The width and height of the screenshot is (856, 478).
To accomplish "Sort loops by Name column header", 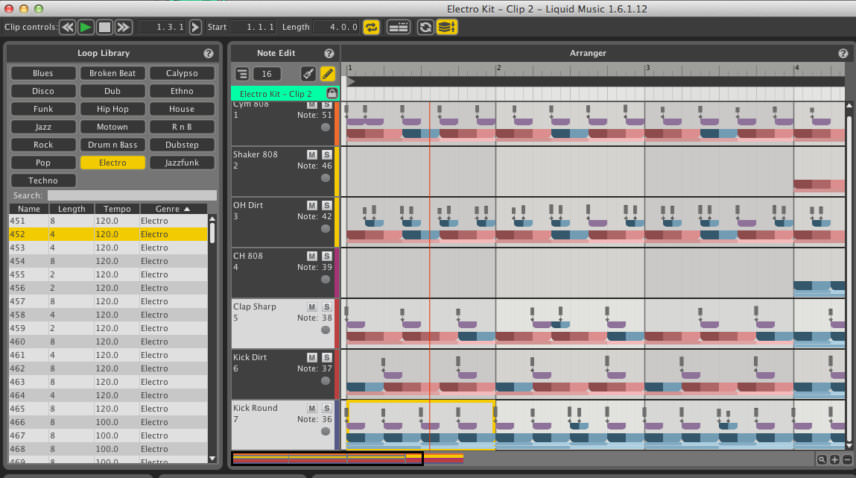I will coord(29,209).
